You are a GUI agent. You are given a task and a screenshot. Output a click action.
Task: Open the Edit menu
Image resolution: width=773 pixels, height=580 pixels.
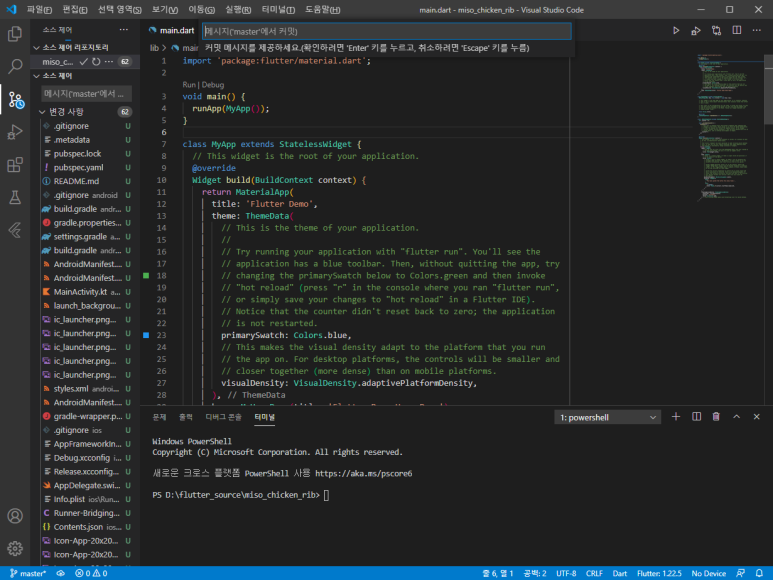tap(75, 10)
